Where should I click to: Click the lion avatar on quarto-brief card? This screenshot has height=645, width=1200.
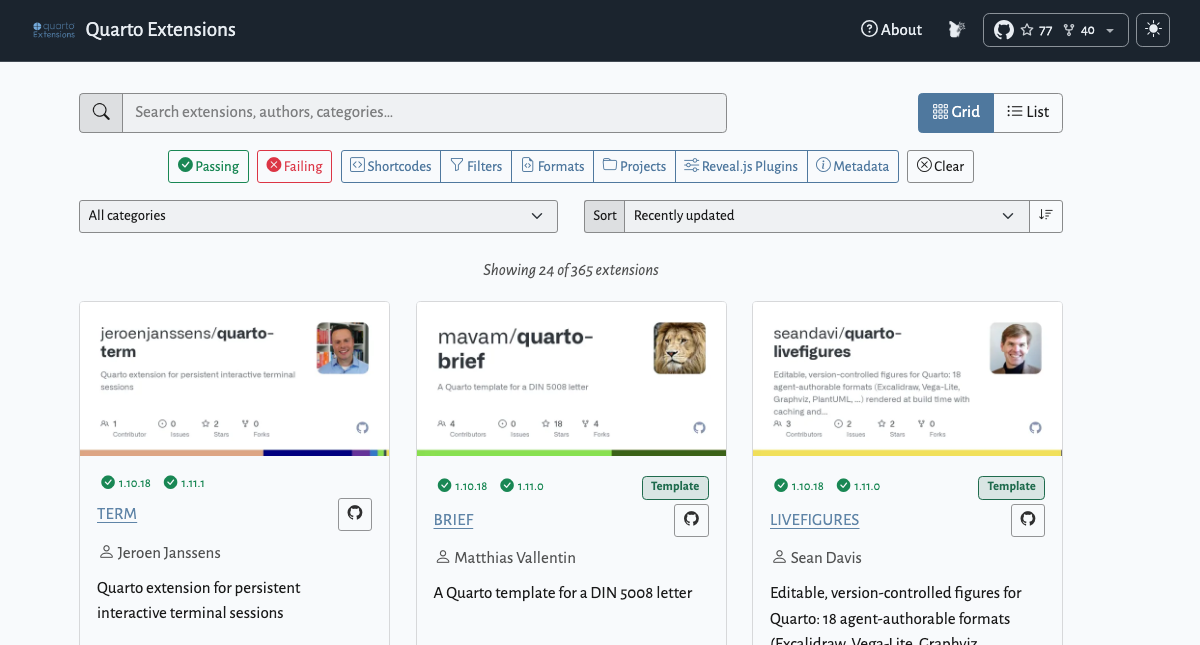click(680, 348)
